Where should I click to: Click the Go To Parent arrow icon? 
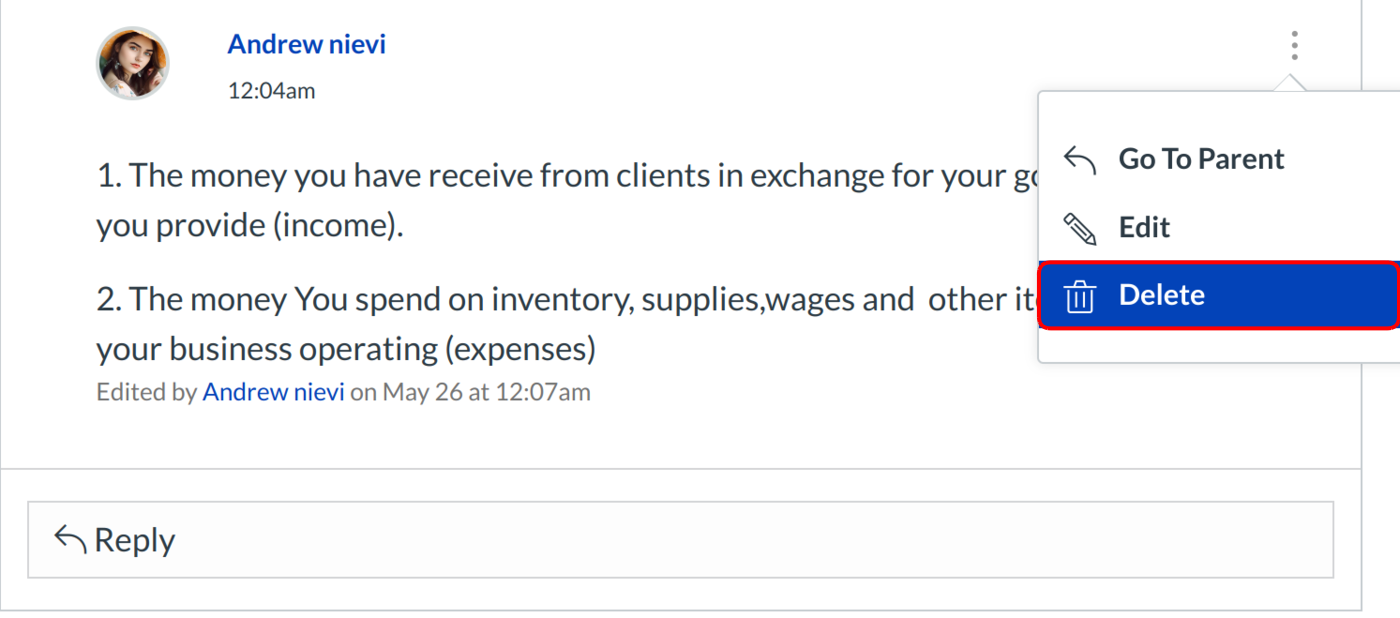(1079, 159)
